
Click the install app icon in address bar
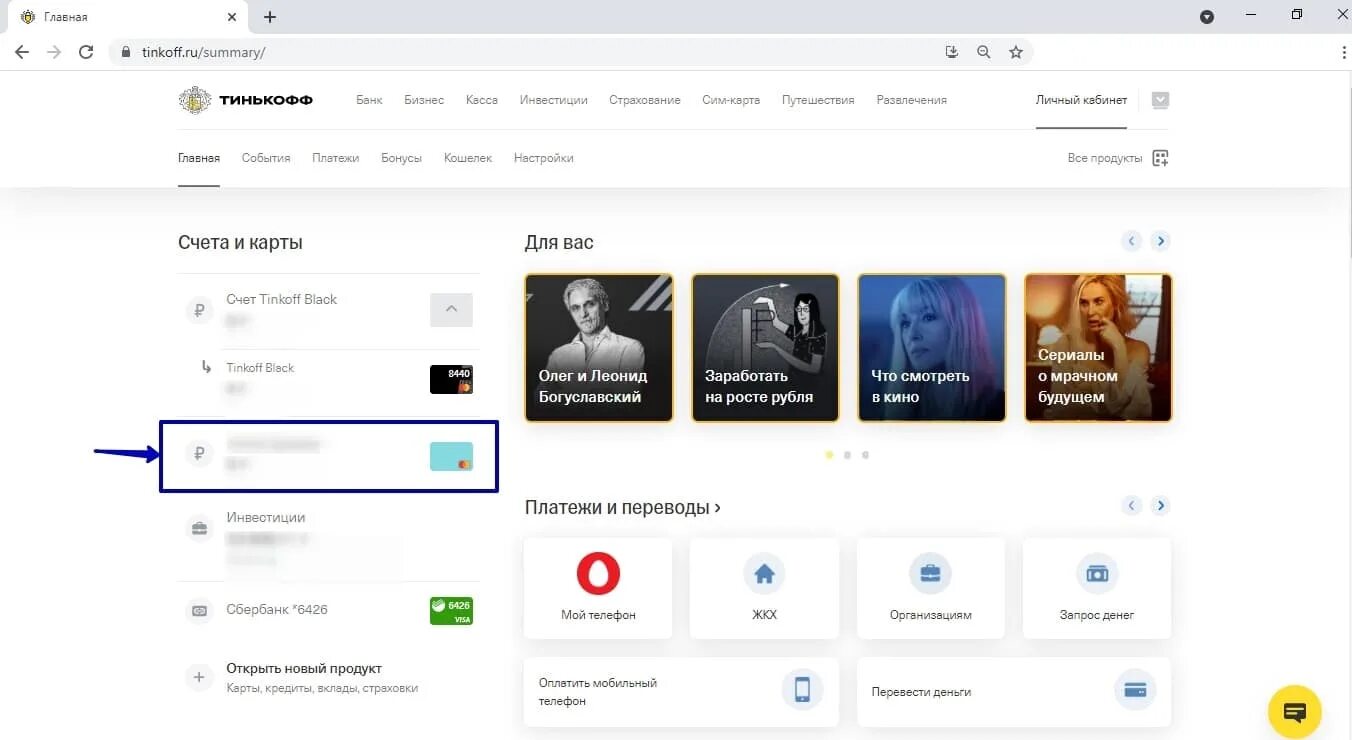pos(952,52)
